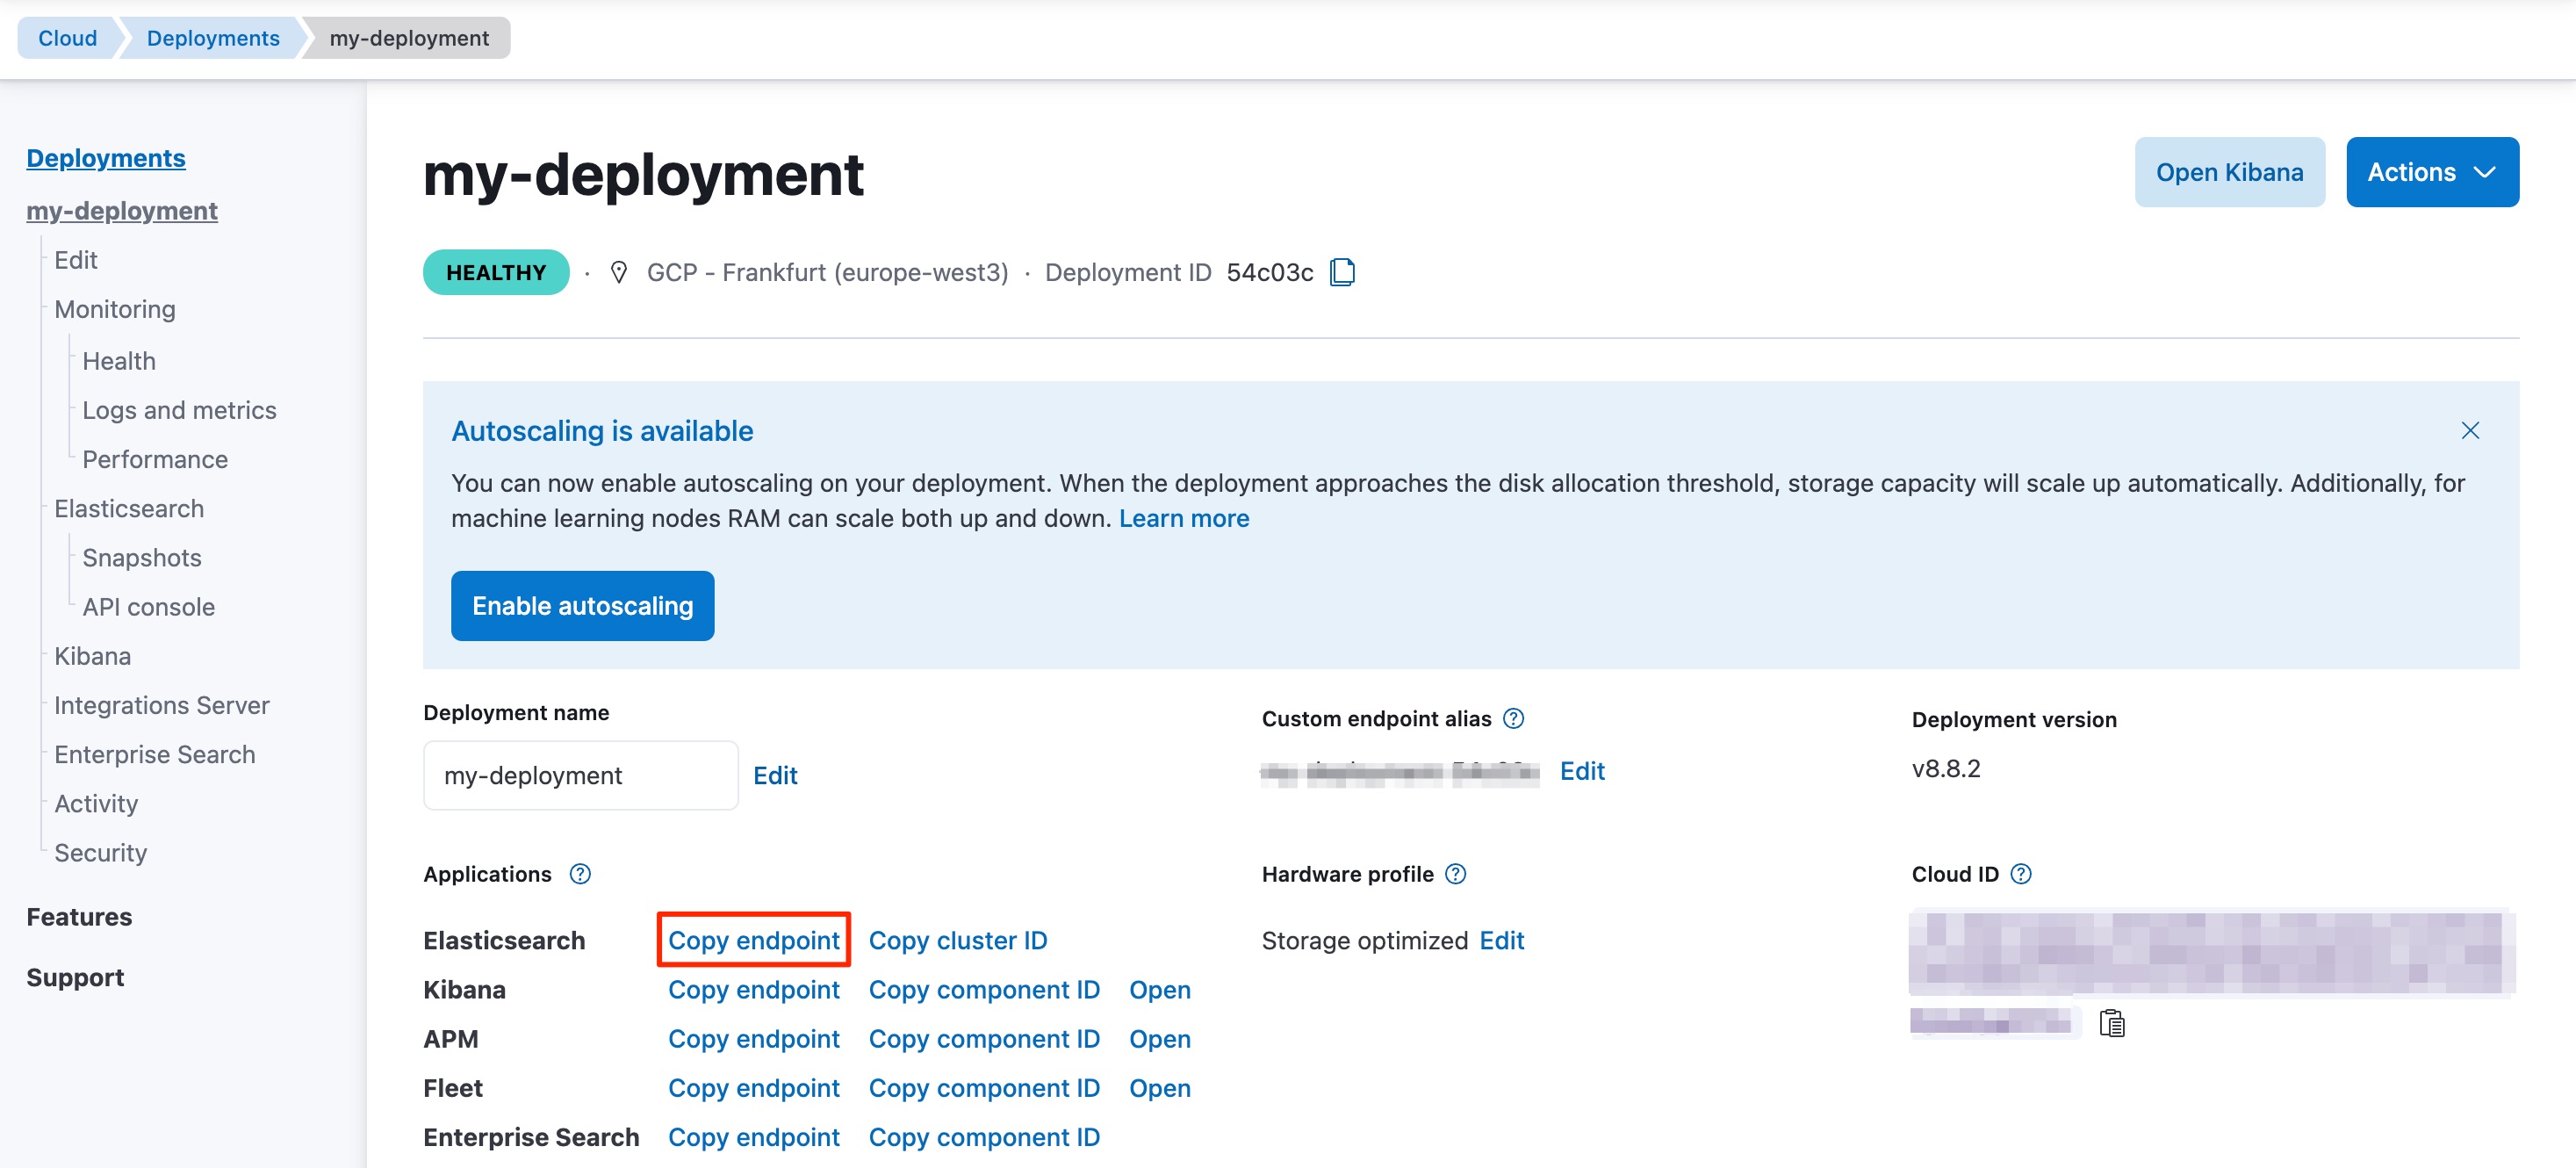Viewport: 2576px width, 1168px height.
Task: Open Kibana
Action: (x=2230, y=171)
